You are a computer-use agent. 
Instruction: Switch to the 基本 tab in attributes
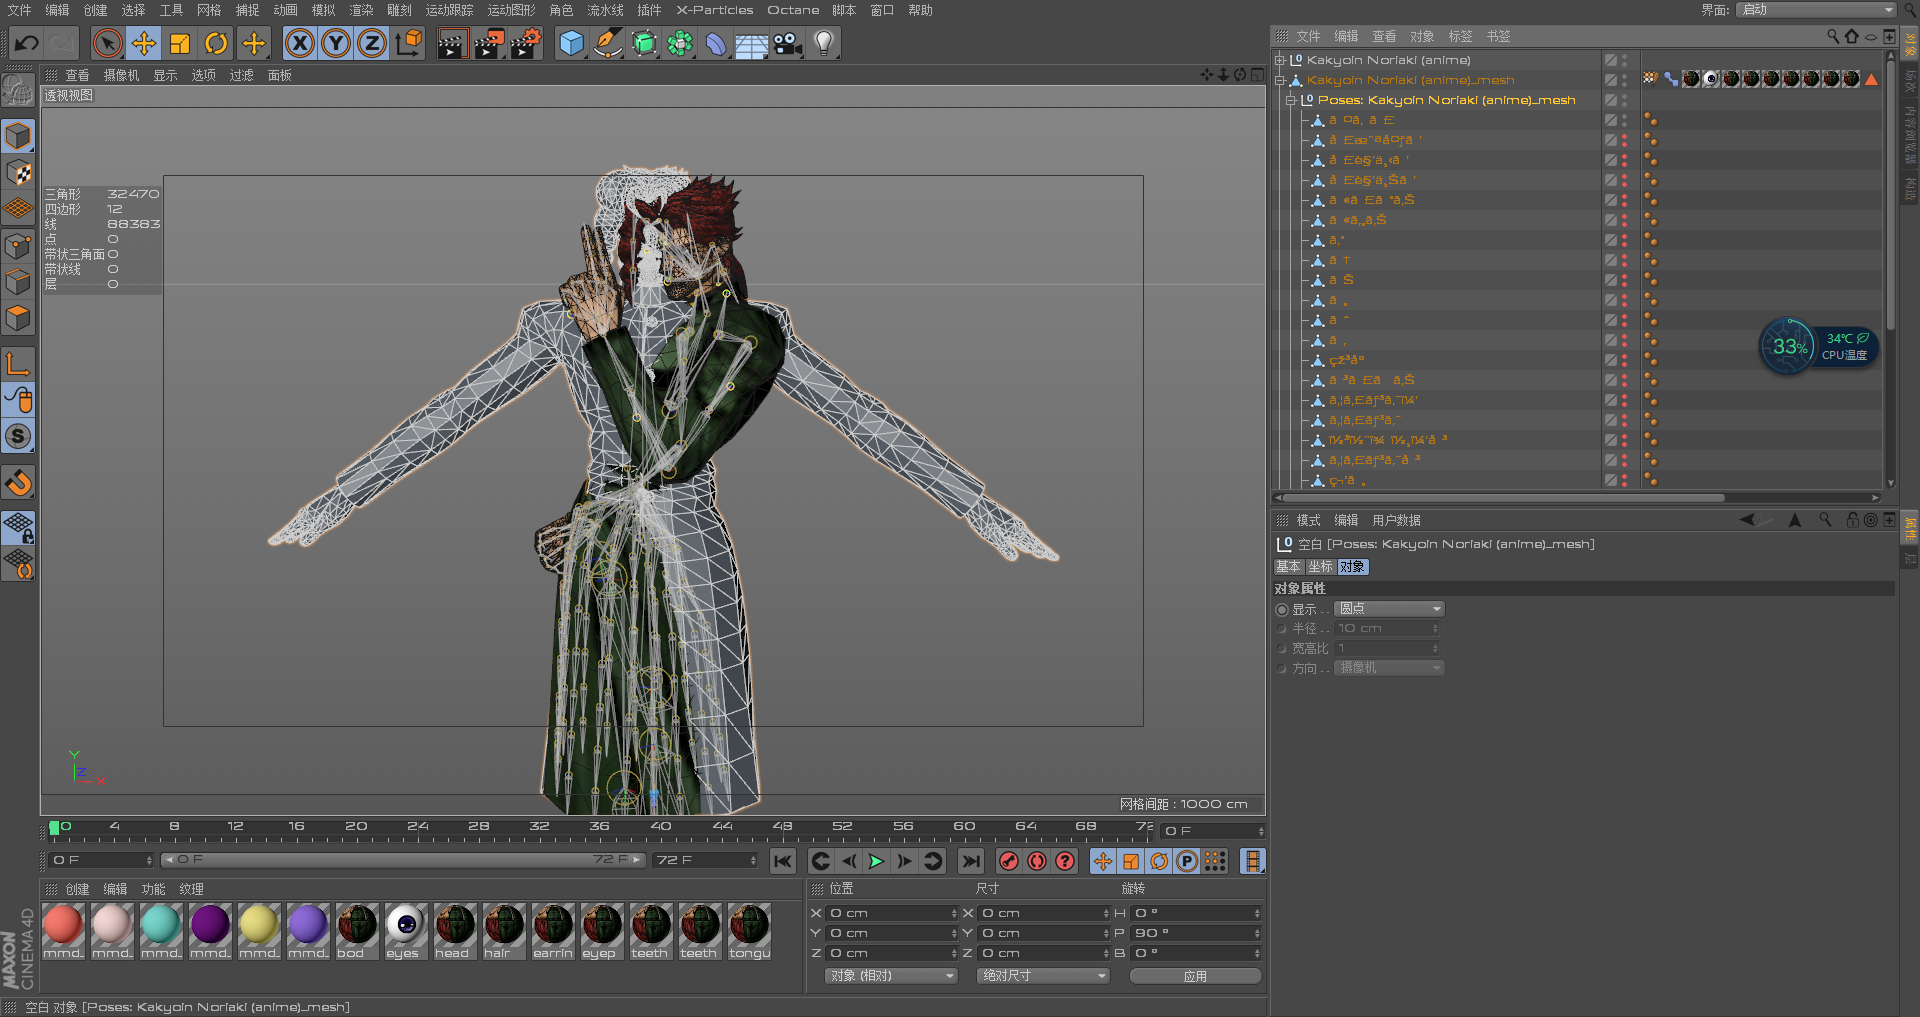pos(1288,567)
